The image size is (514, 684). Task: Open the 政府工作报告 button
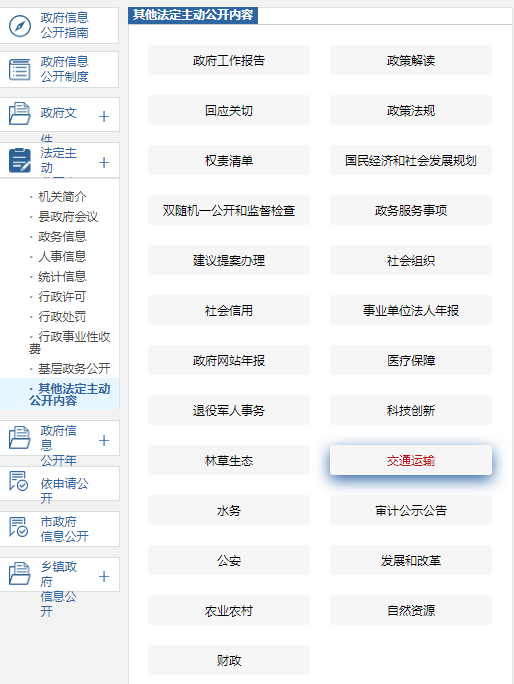pyautogui.click(x=229, y=60)
